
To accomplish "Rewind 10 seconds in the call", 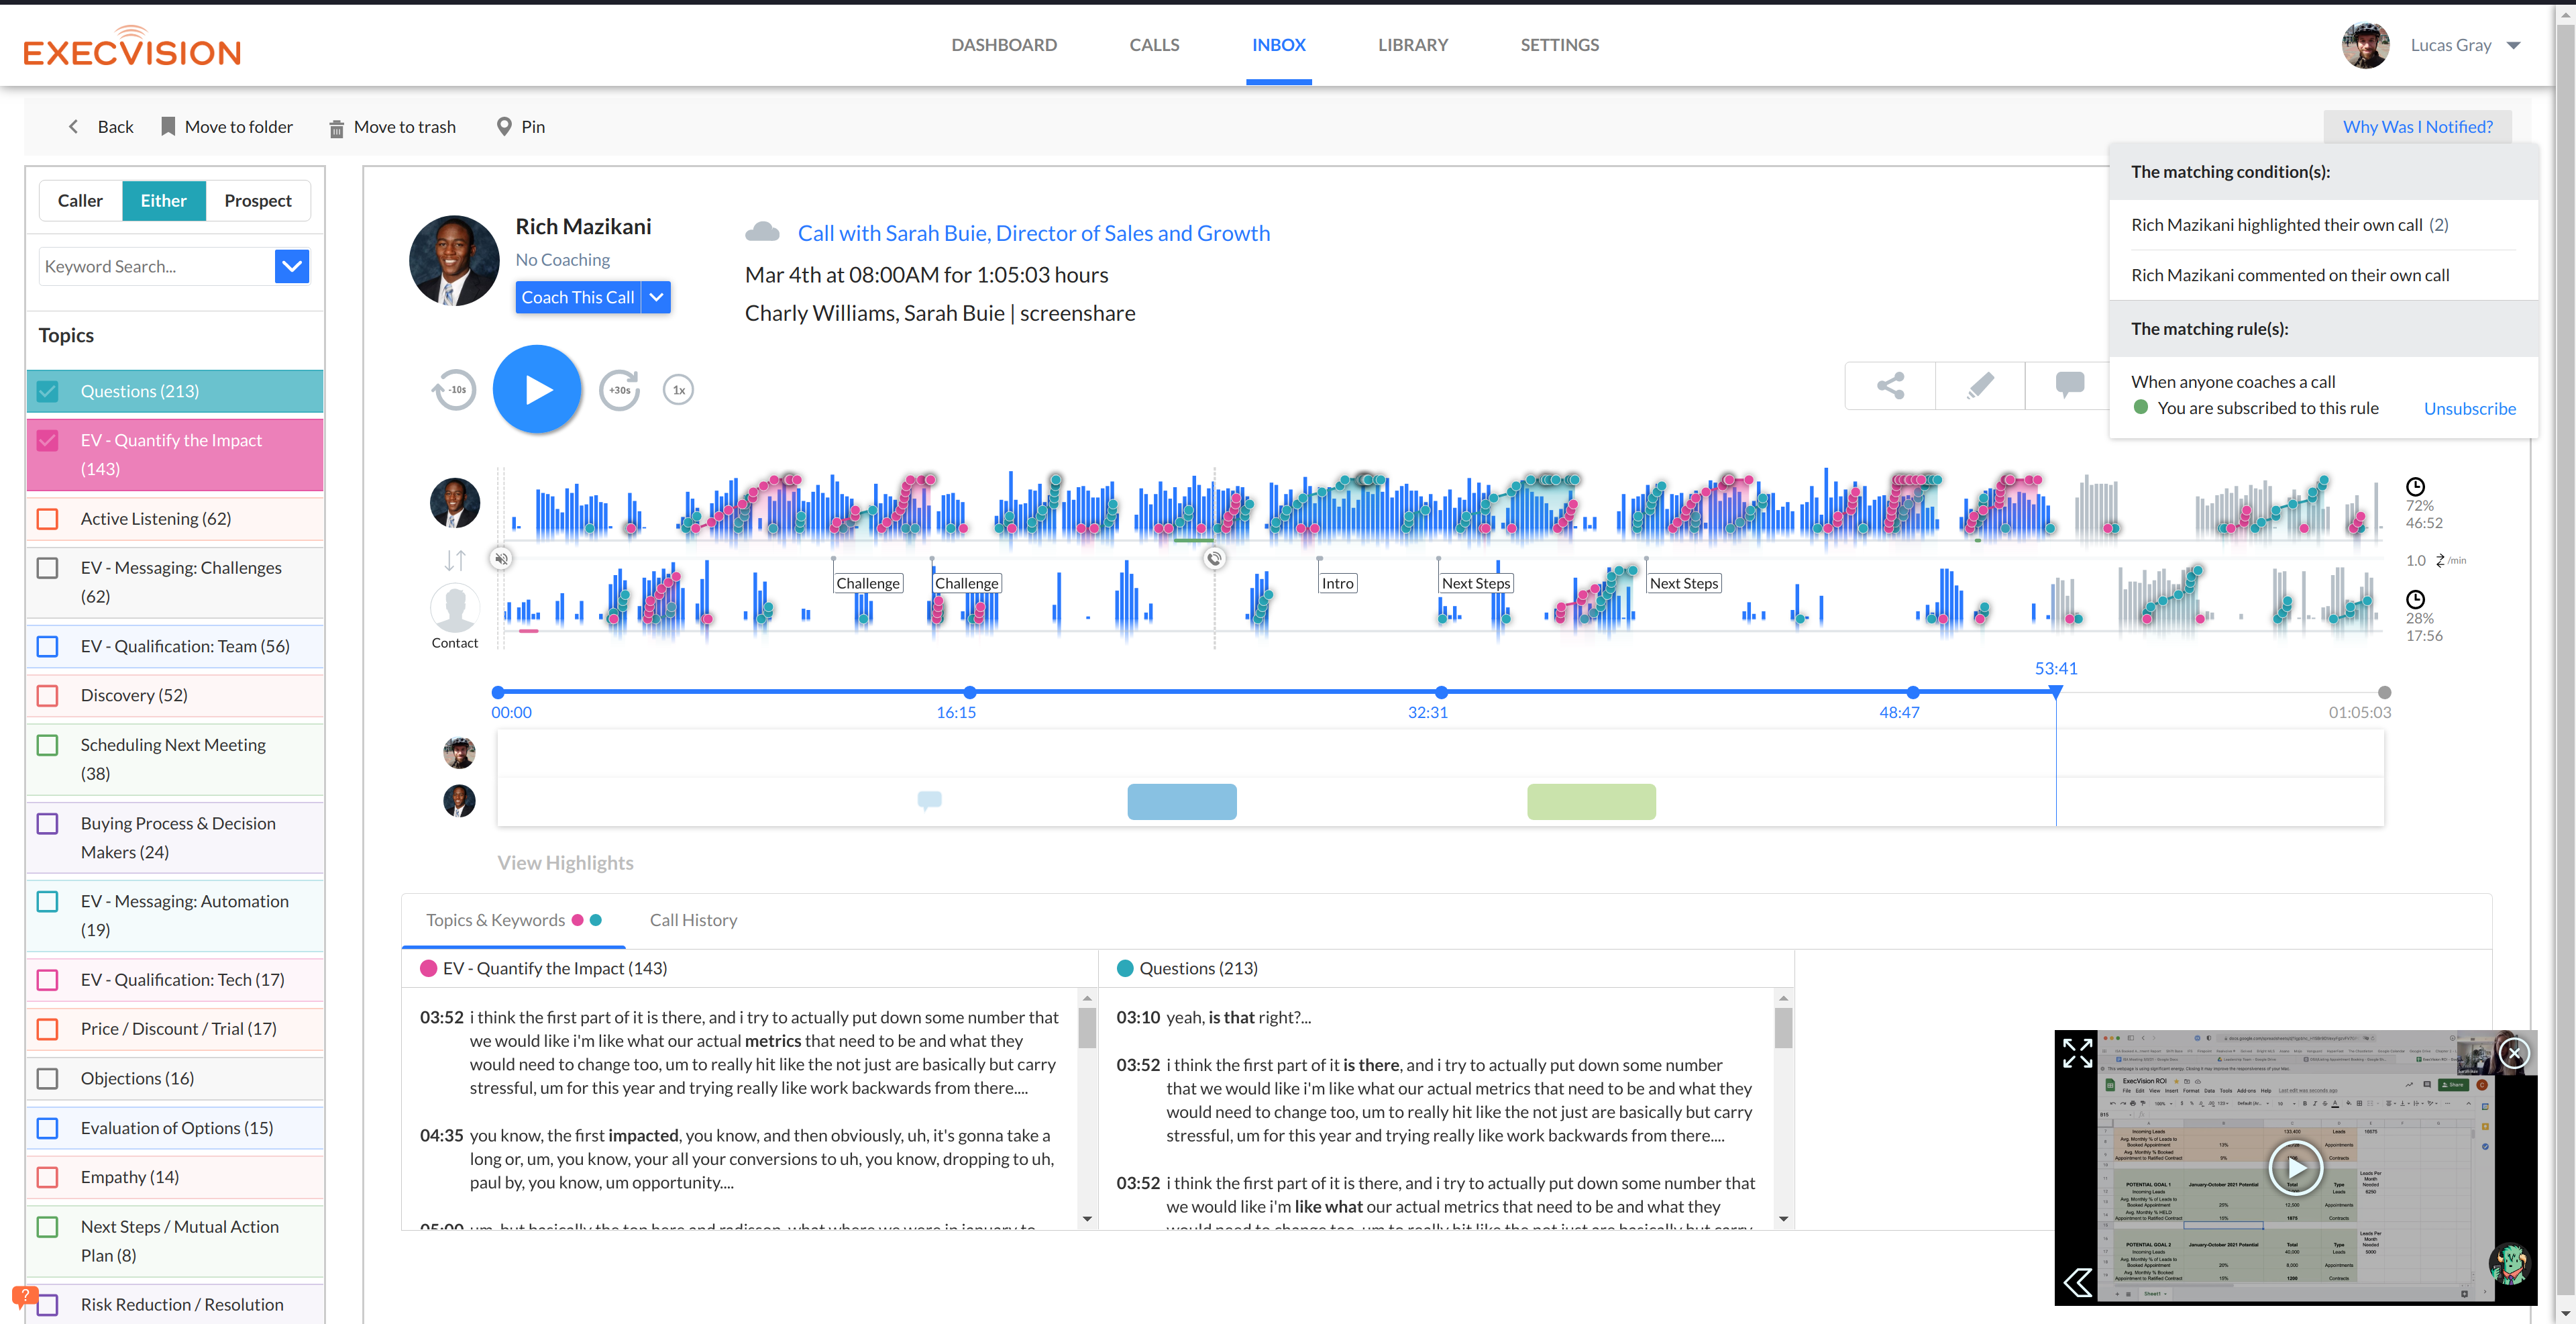I will pyautogui.click(x=455, y=390).
